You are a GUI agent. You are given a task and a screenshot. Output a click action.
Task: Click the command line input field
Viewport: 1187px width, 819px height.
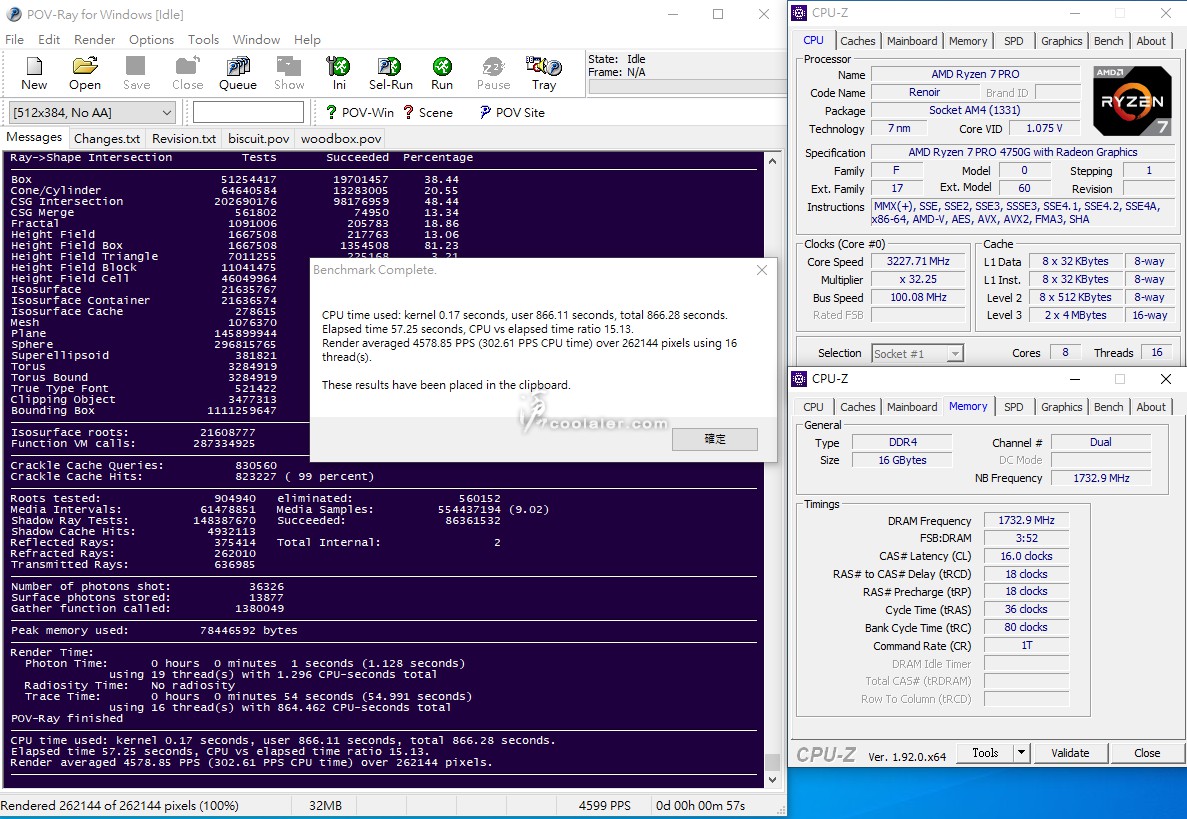tap(248, 112)
